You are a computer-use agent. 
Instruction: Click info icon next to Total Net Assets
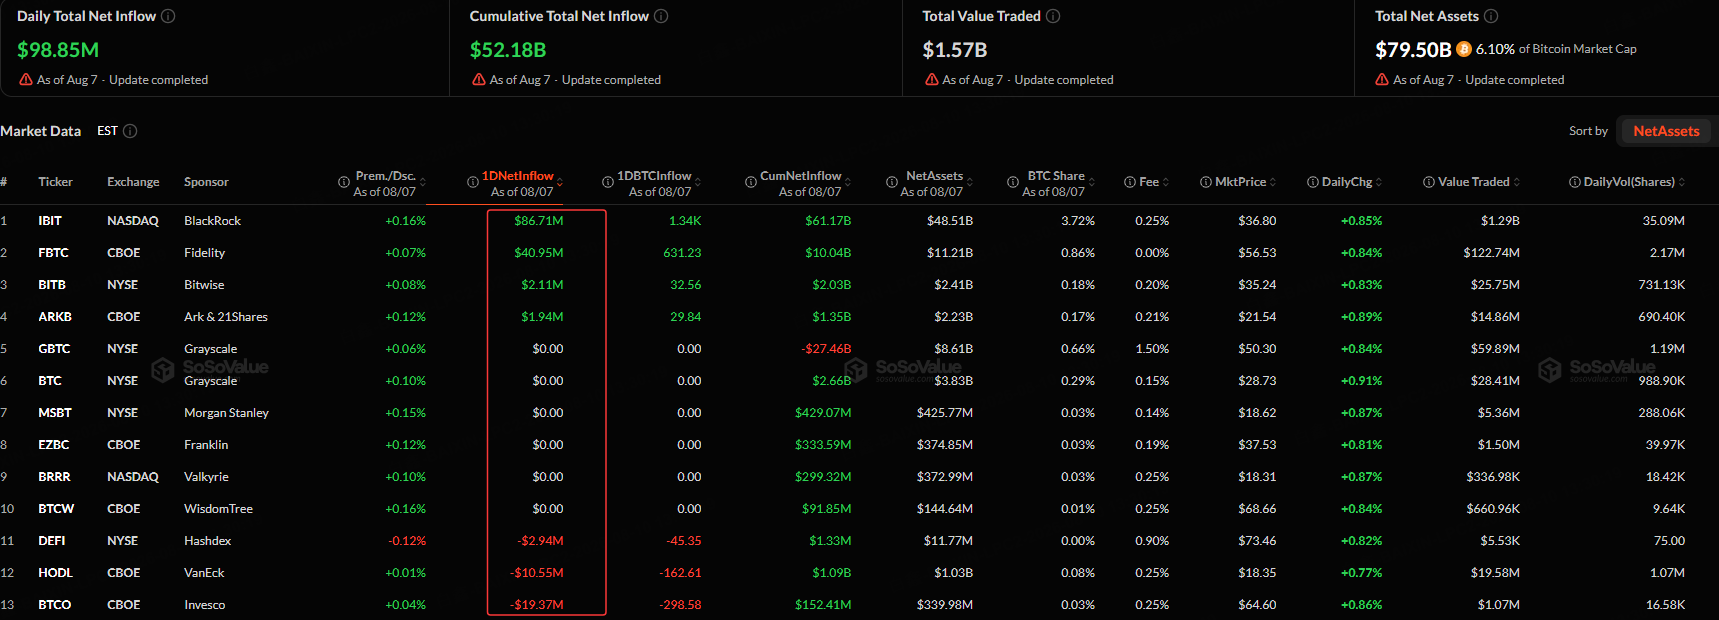[x=1491, y=16]
